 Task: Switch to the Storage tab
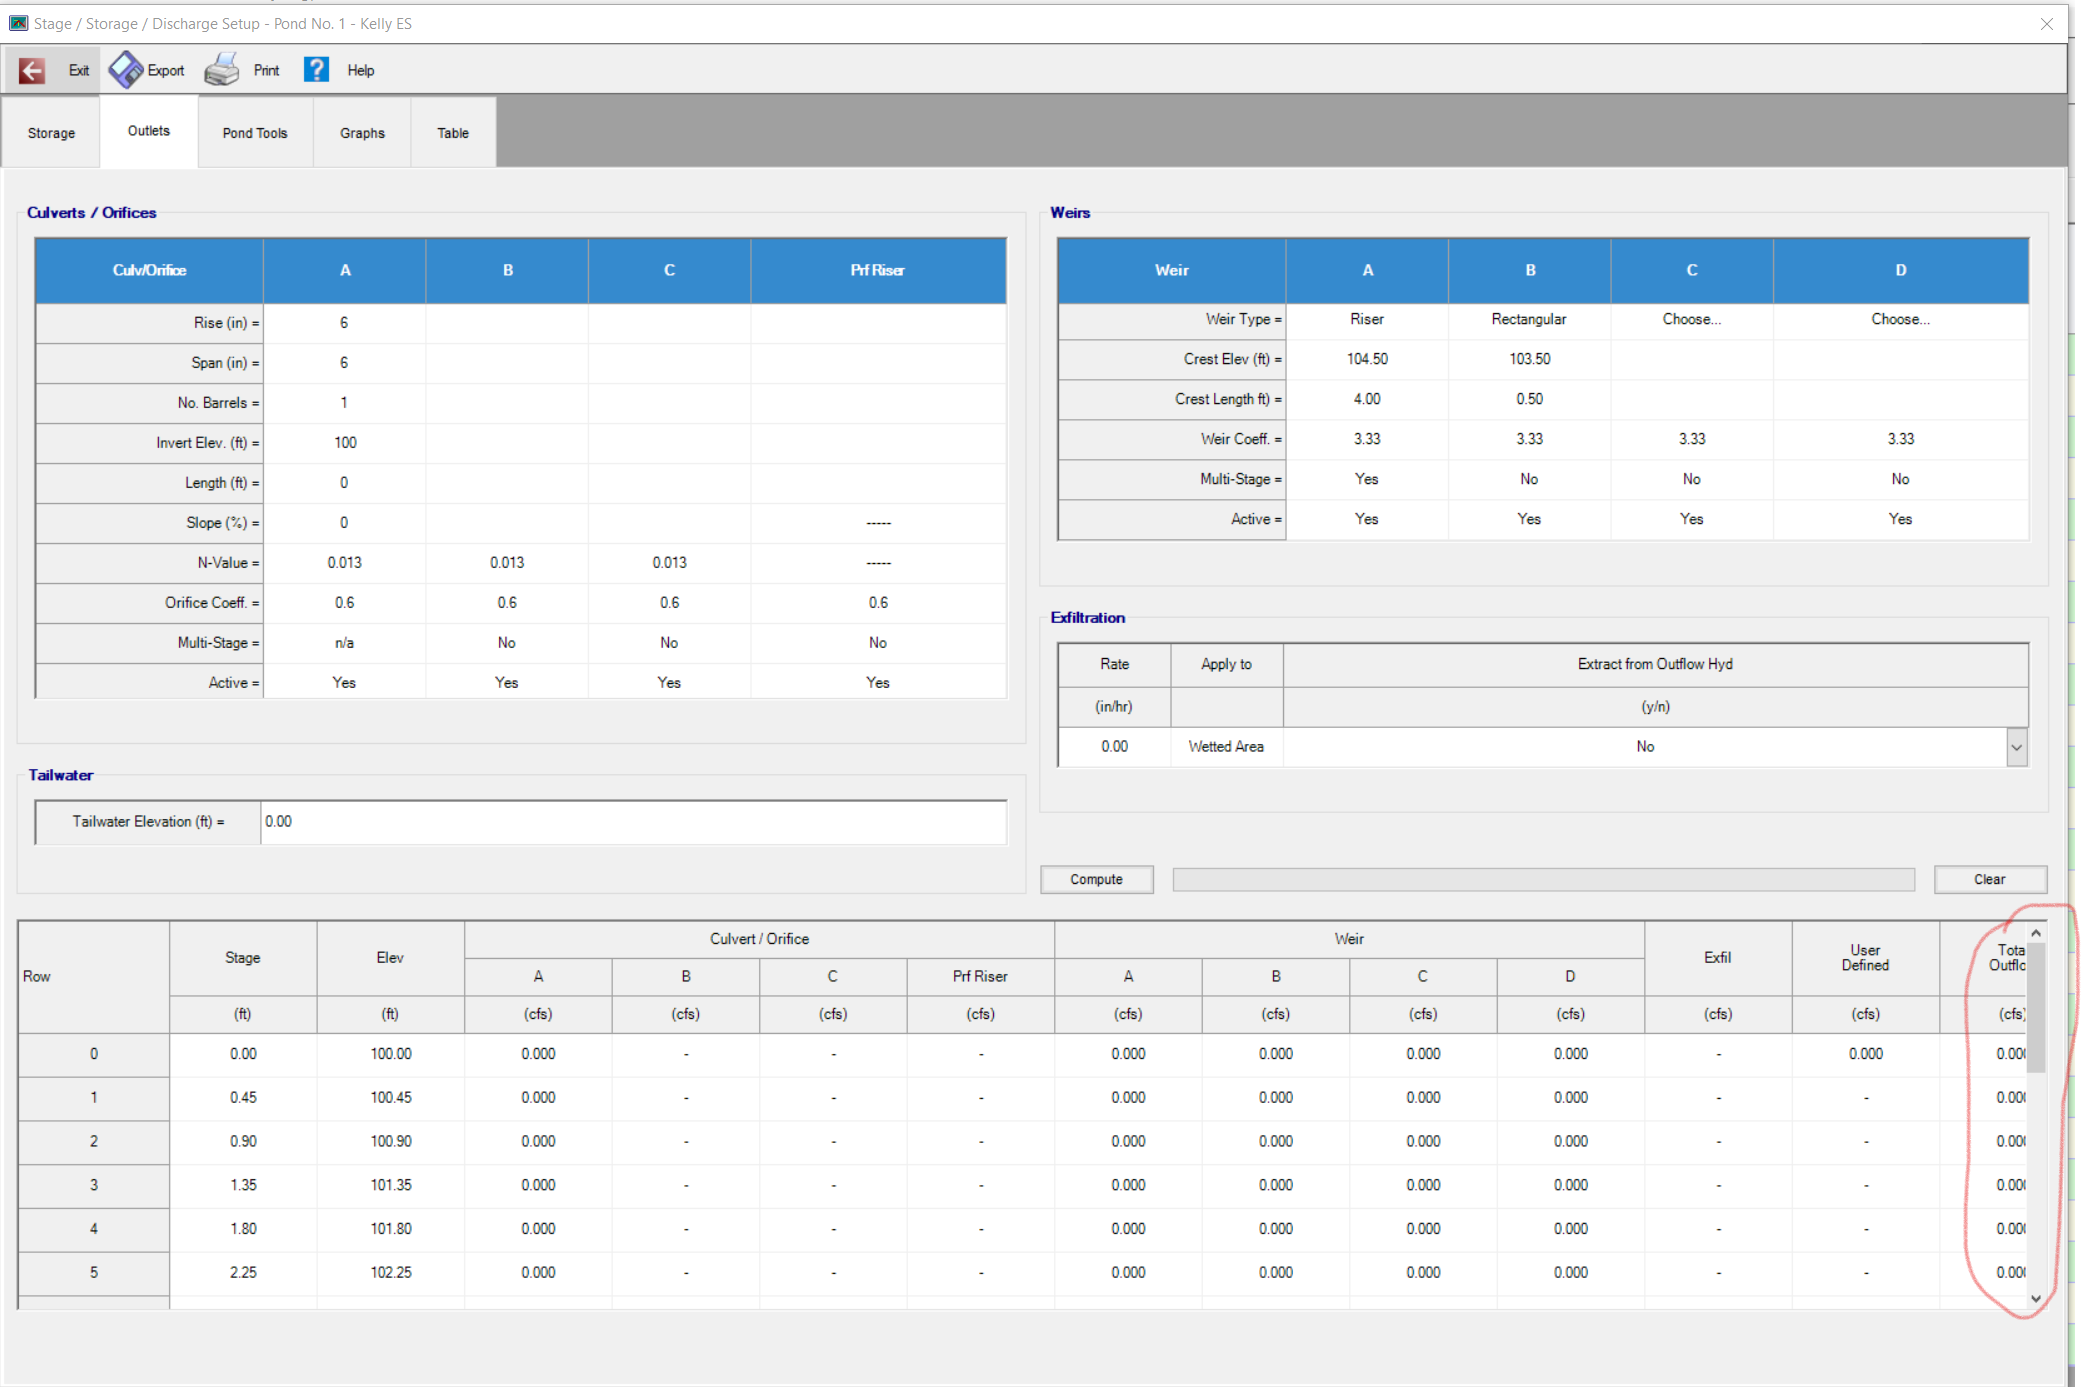click(x=51, y=133)
